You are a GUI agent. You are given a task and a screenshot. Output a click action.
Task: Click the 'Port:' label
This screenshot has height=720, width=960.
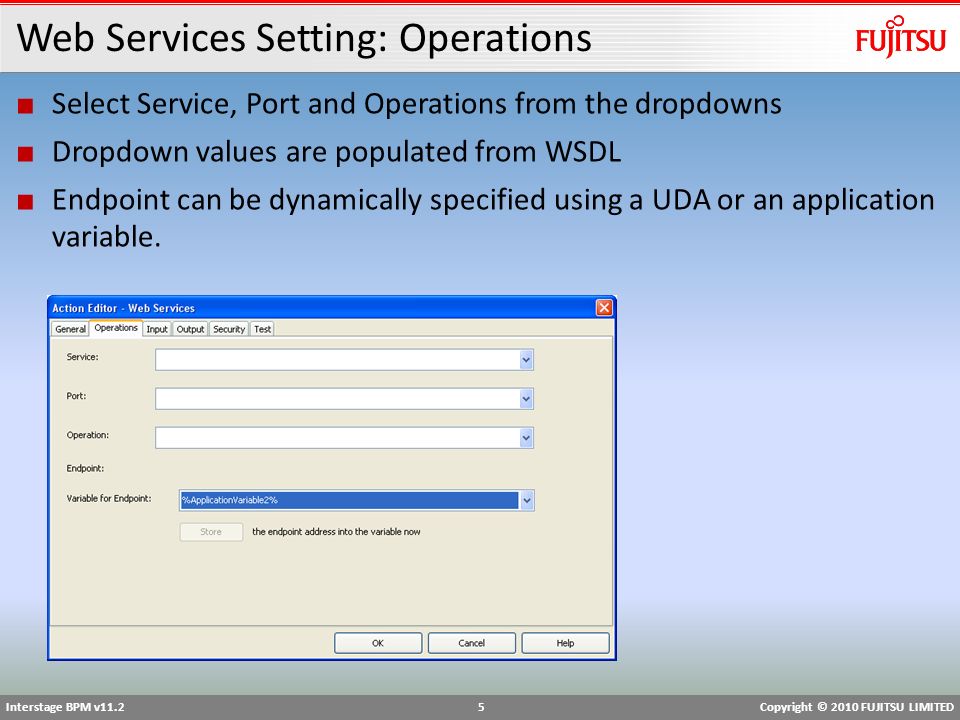pyautogui.click(x=77, y=396)
